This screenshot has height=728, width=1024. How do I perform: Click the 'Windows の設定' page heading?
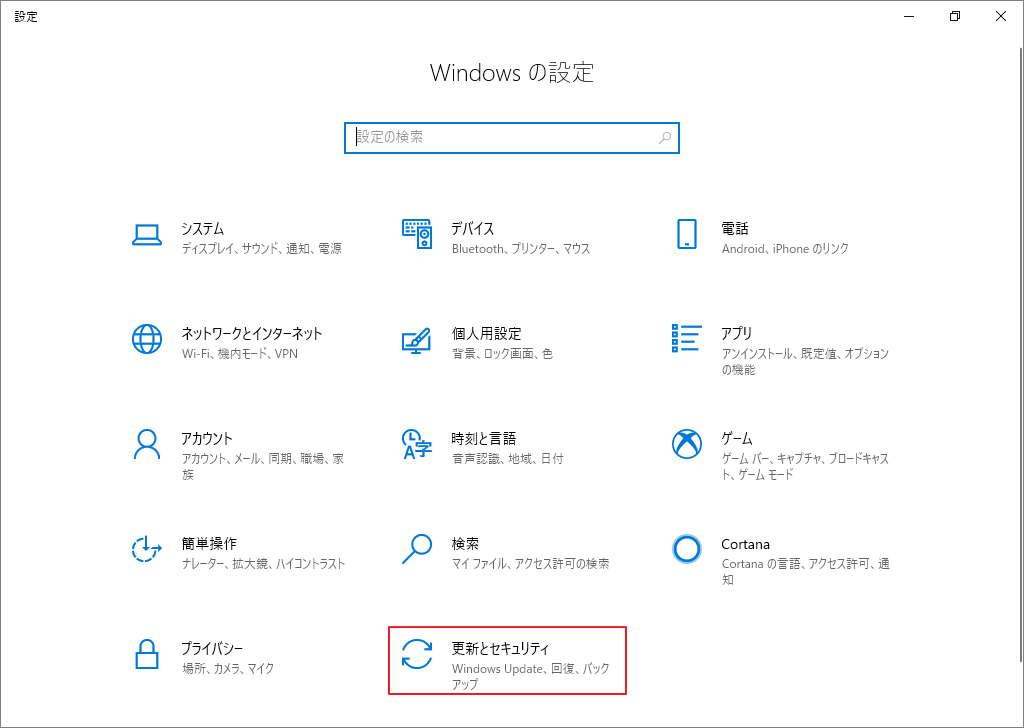(x=512, y=72)
